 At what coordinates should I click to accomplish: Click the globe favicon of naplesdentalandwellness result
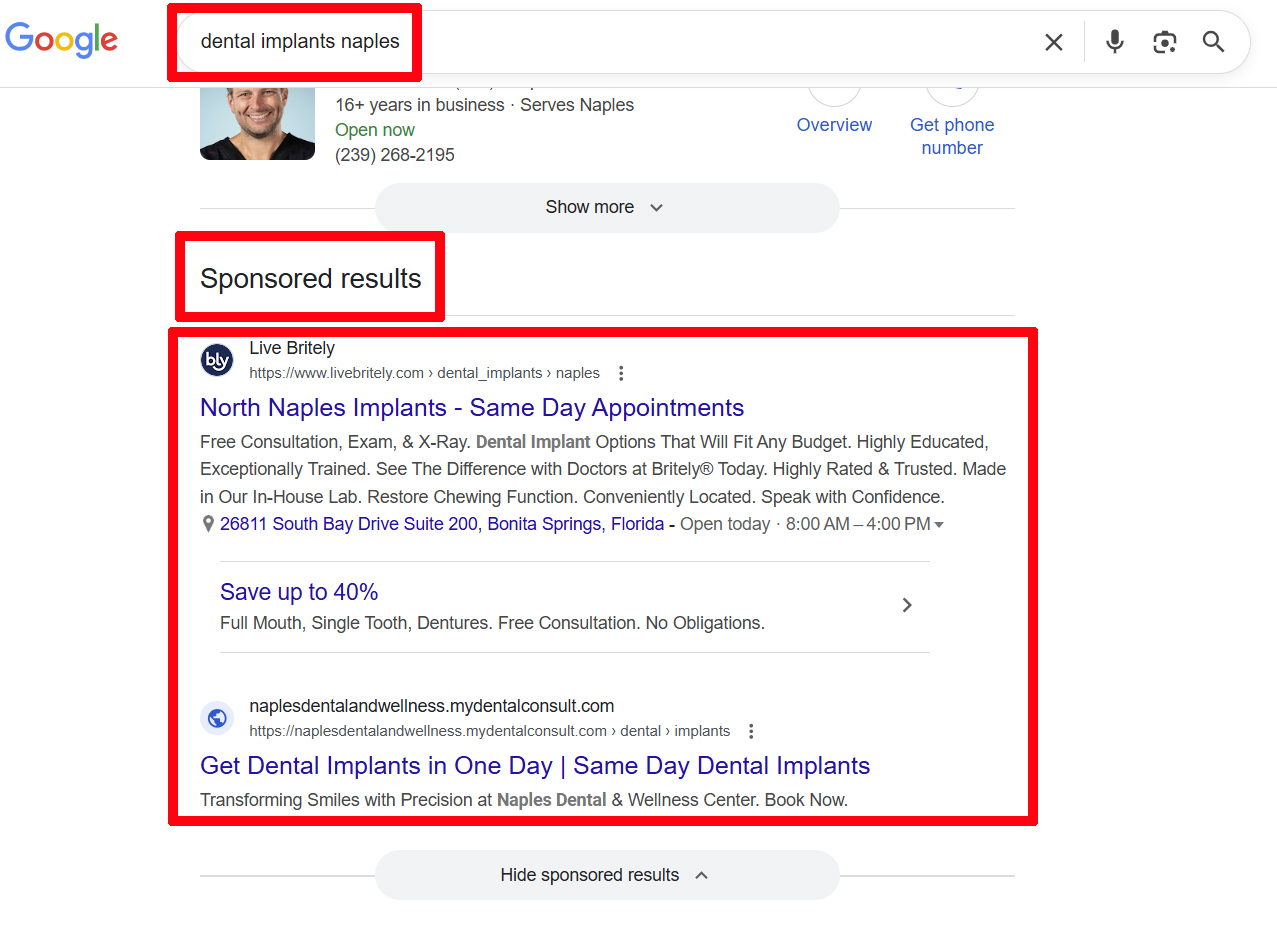click(217, 718)
